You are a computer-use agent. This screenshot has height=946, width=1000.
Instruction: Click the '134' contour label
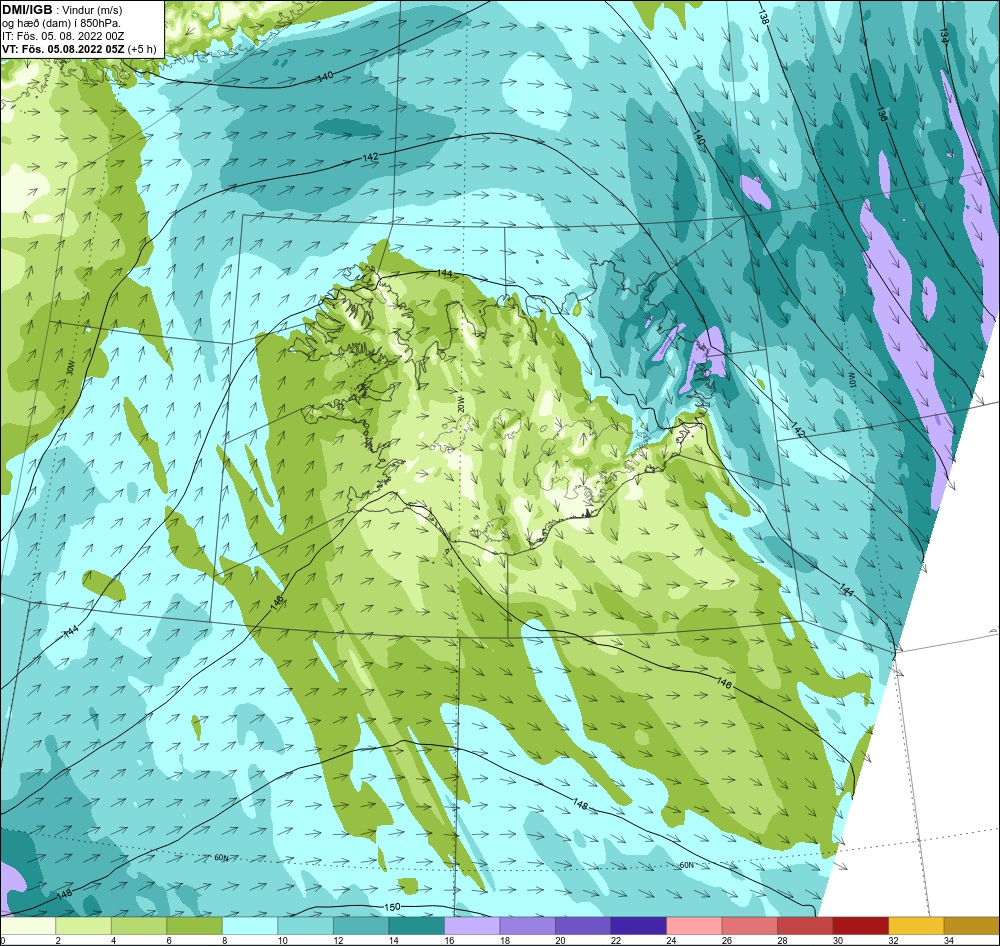click(943, 34)
